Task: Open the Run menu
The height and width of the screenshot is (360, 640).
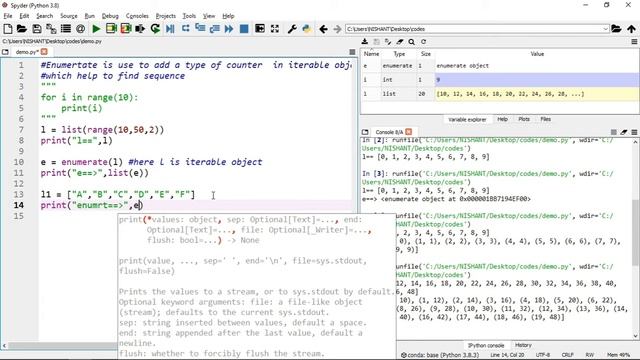Action: (89, 16)
